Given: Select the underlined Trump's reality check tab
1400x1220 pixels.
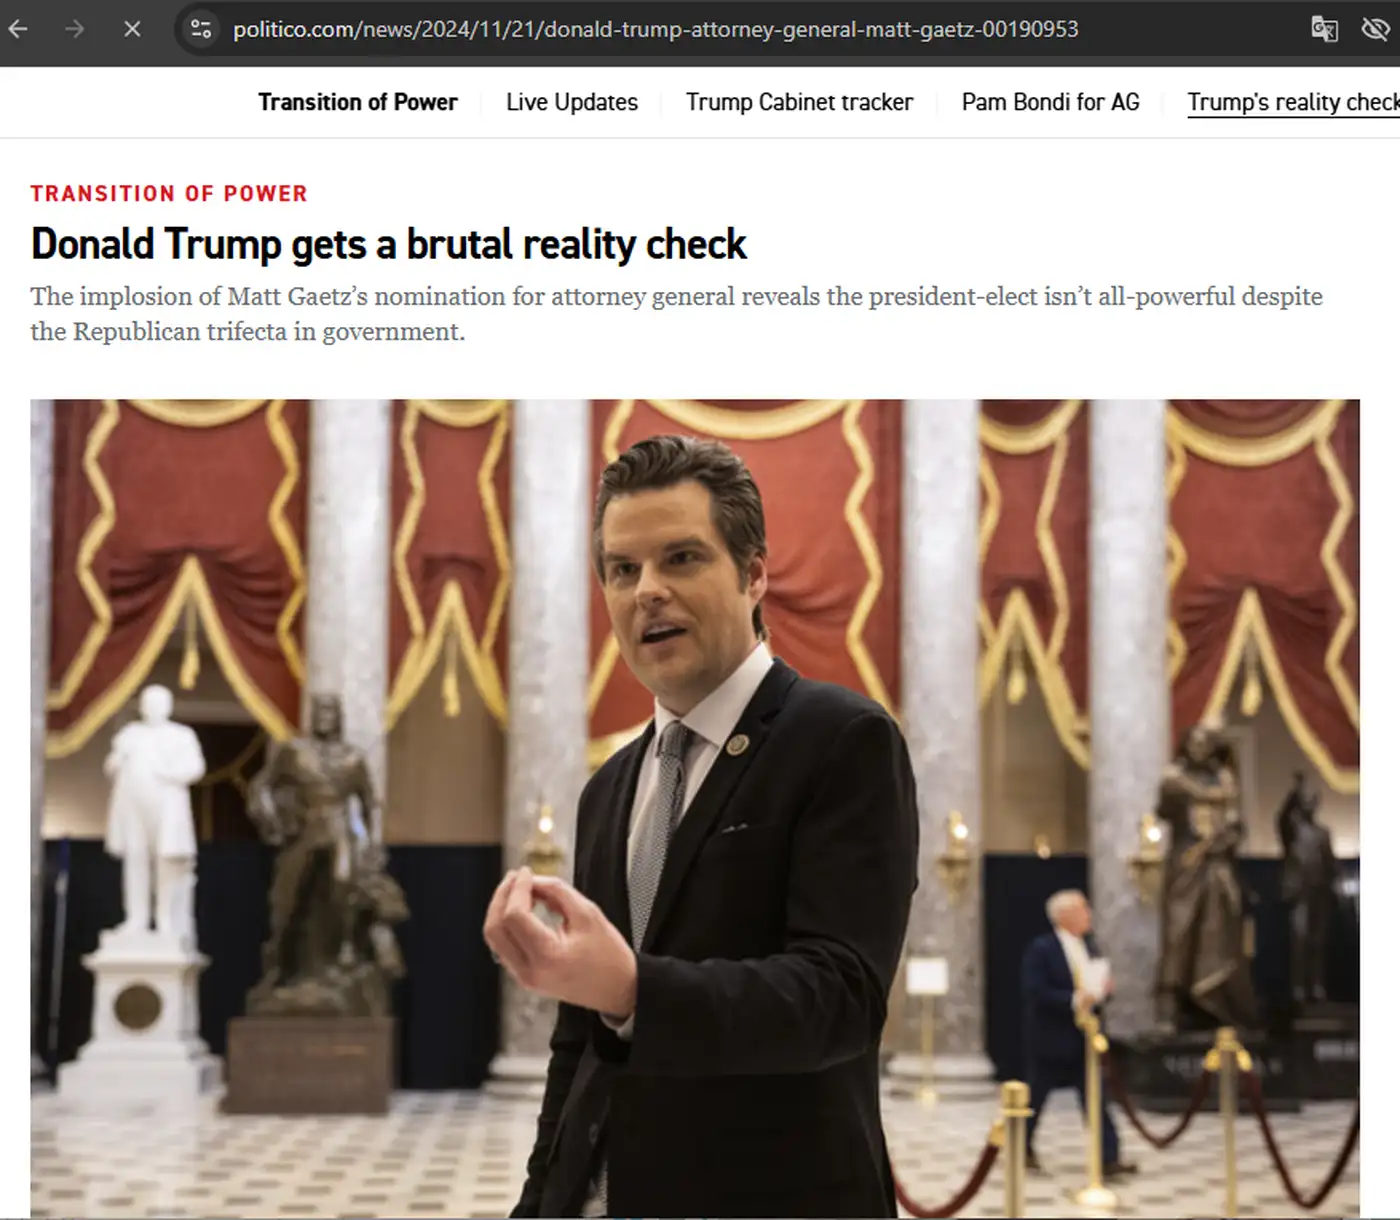Looking at the screenshot, I should [x=1292, y=102].
